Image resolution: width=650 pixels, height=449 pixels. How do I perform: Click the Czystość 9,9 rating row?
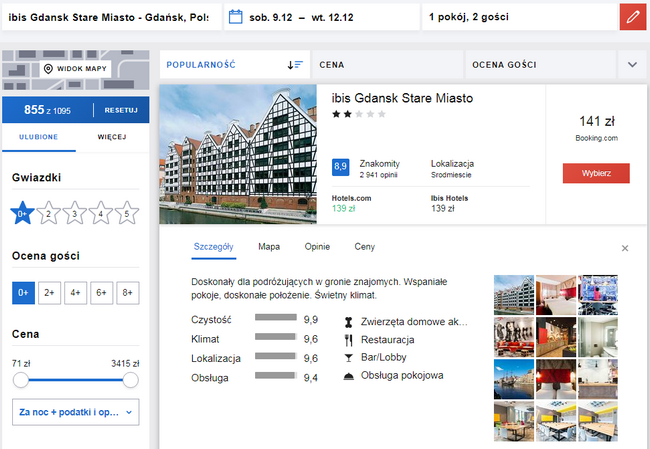[255, 320]
